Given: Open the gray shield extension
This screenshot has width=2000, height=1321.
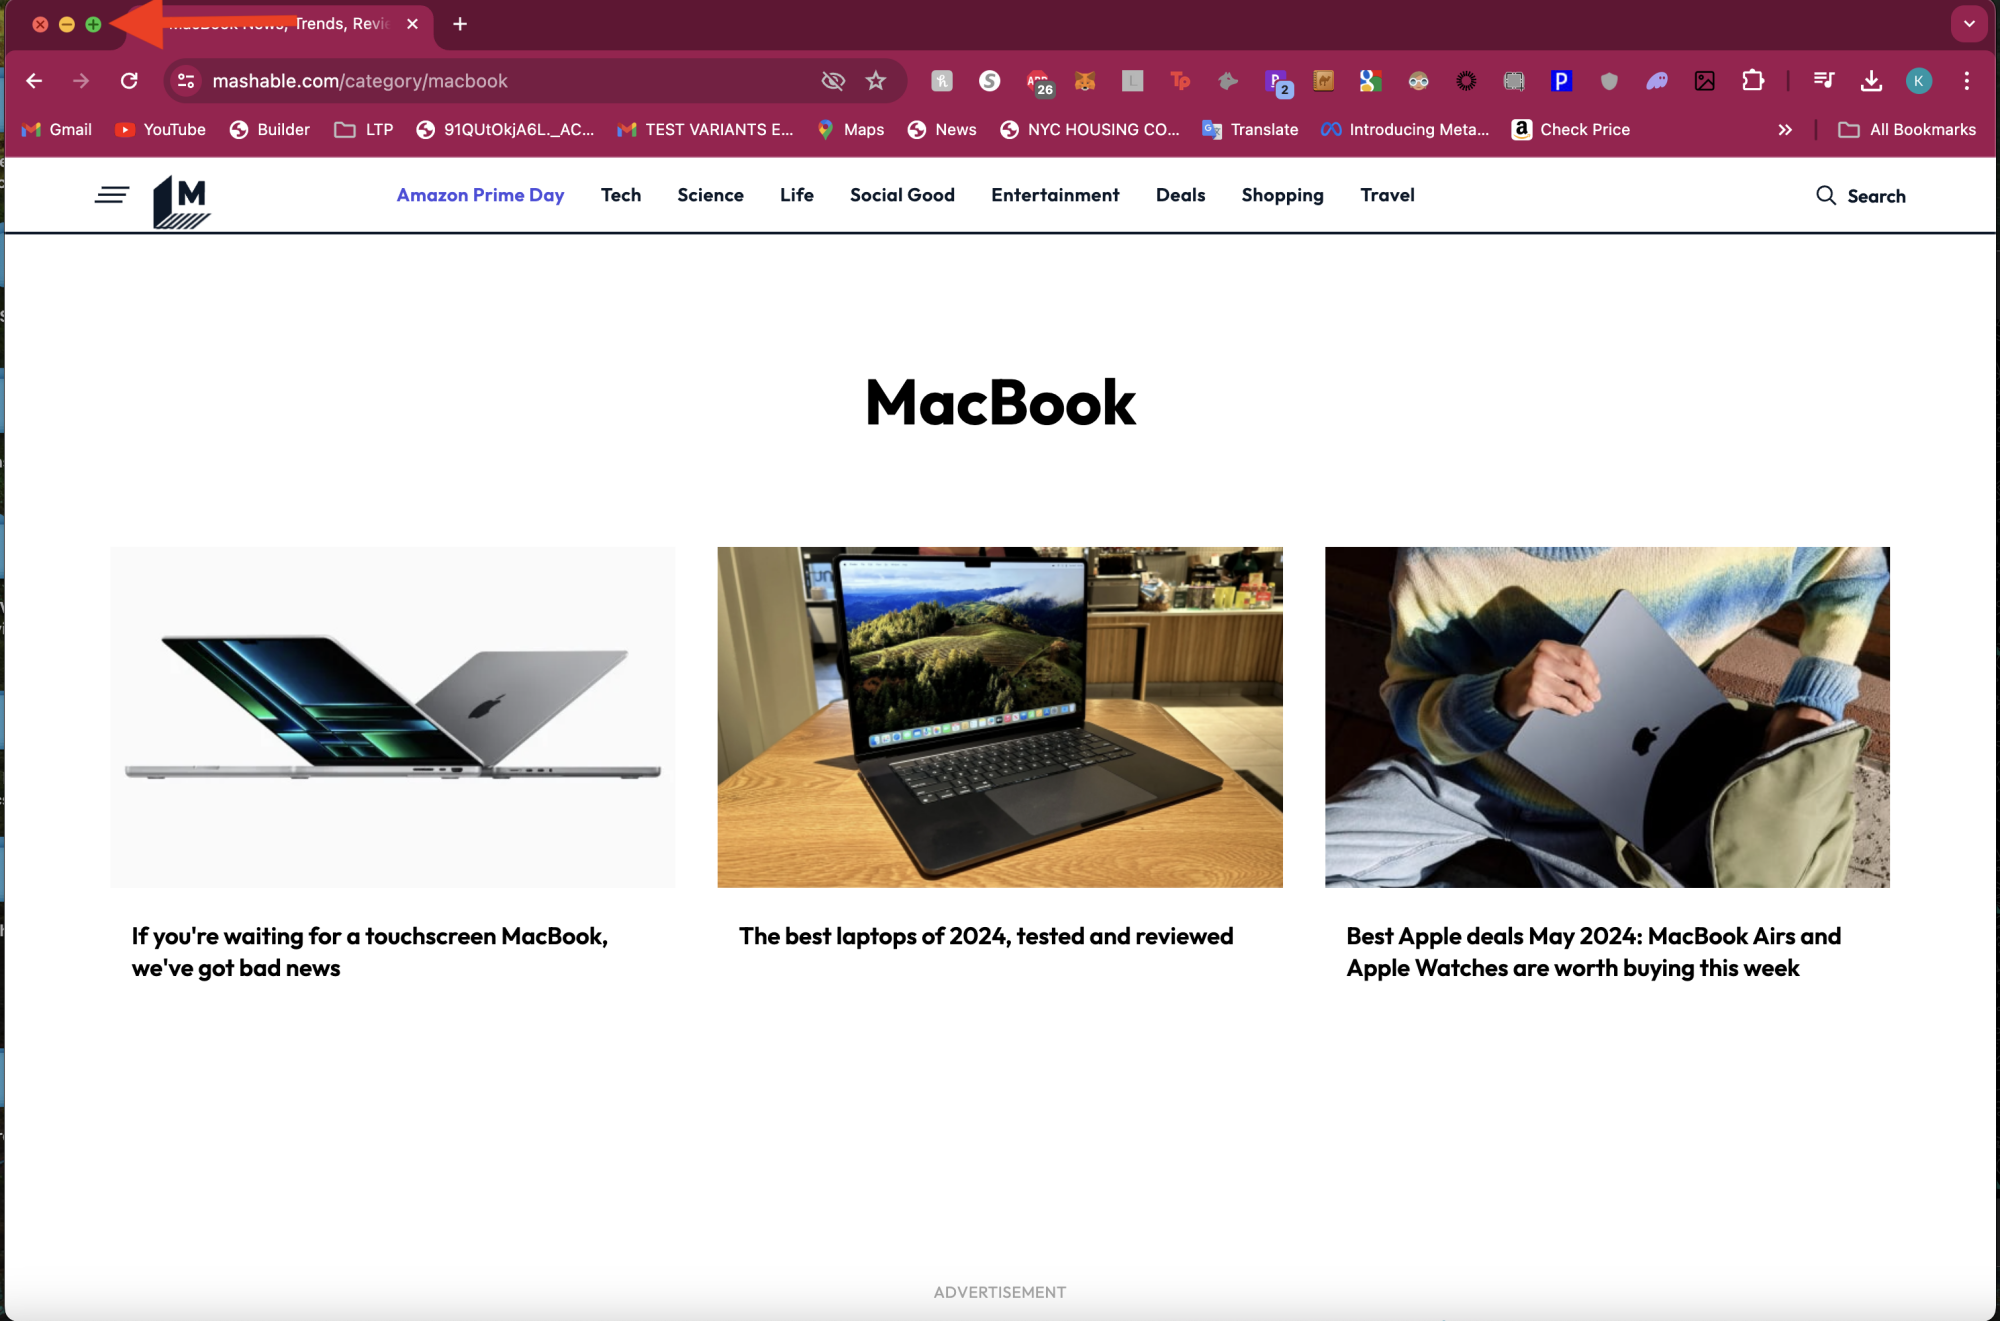Looking at the screenshot, I should pos(1609,81).
